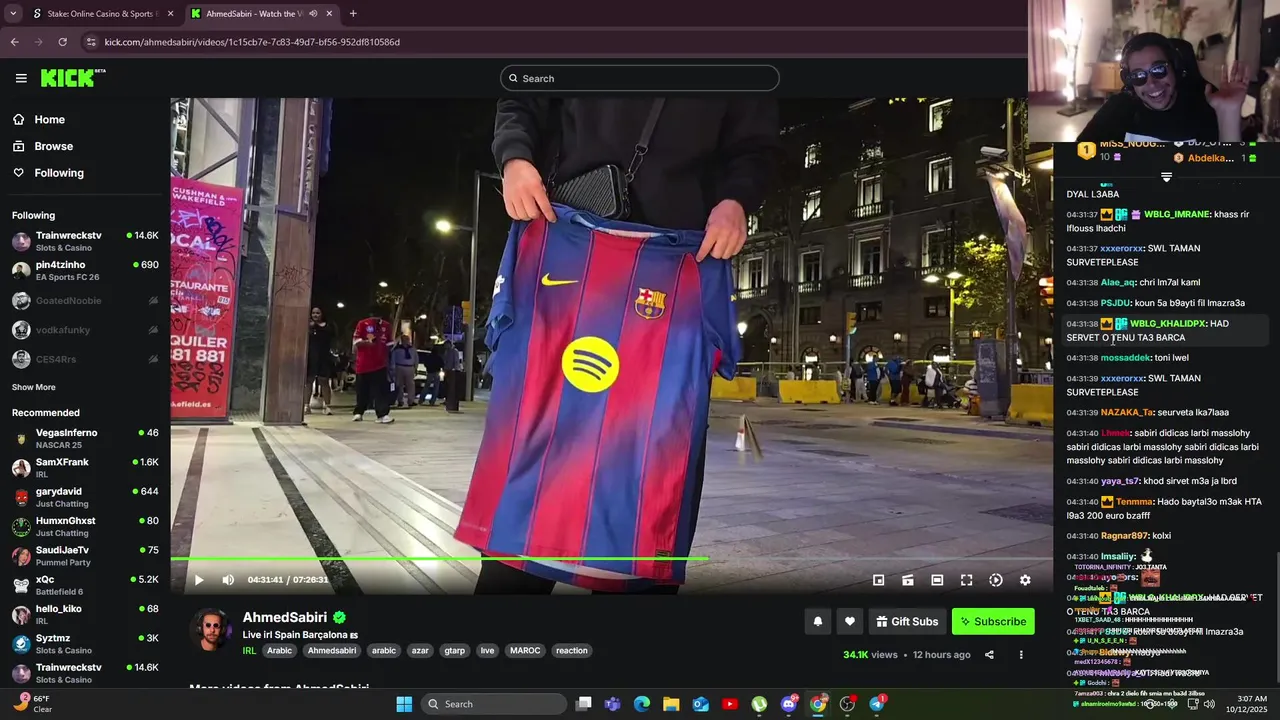
Task: Play the video
Action: tap(198, 580)
